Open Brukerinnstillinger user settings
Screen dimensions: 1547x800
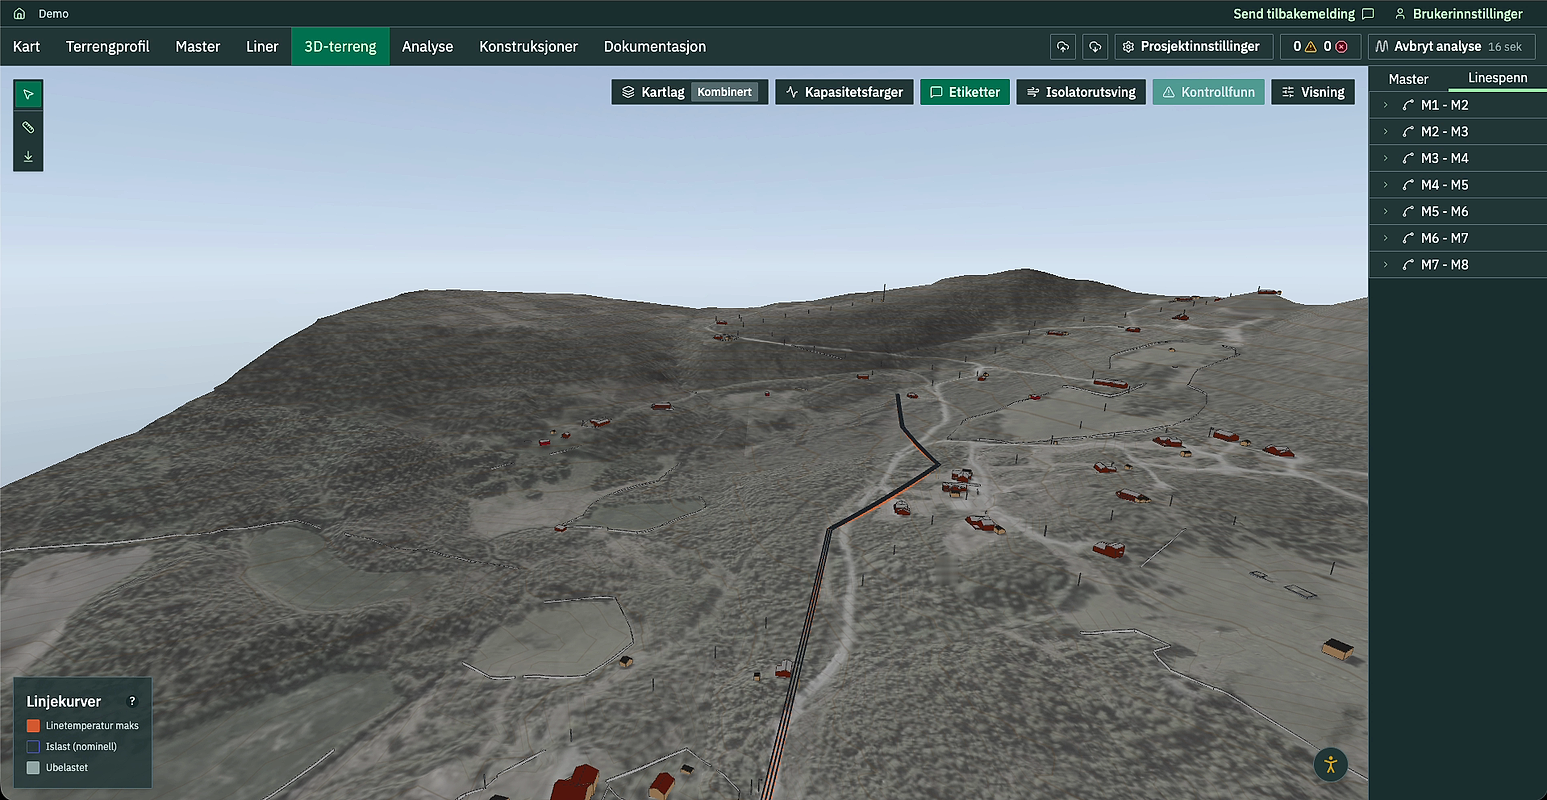[1459, 14]
